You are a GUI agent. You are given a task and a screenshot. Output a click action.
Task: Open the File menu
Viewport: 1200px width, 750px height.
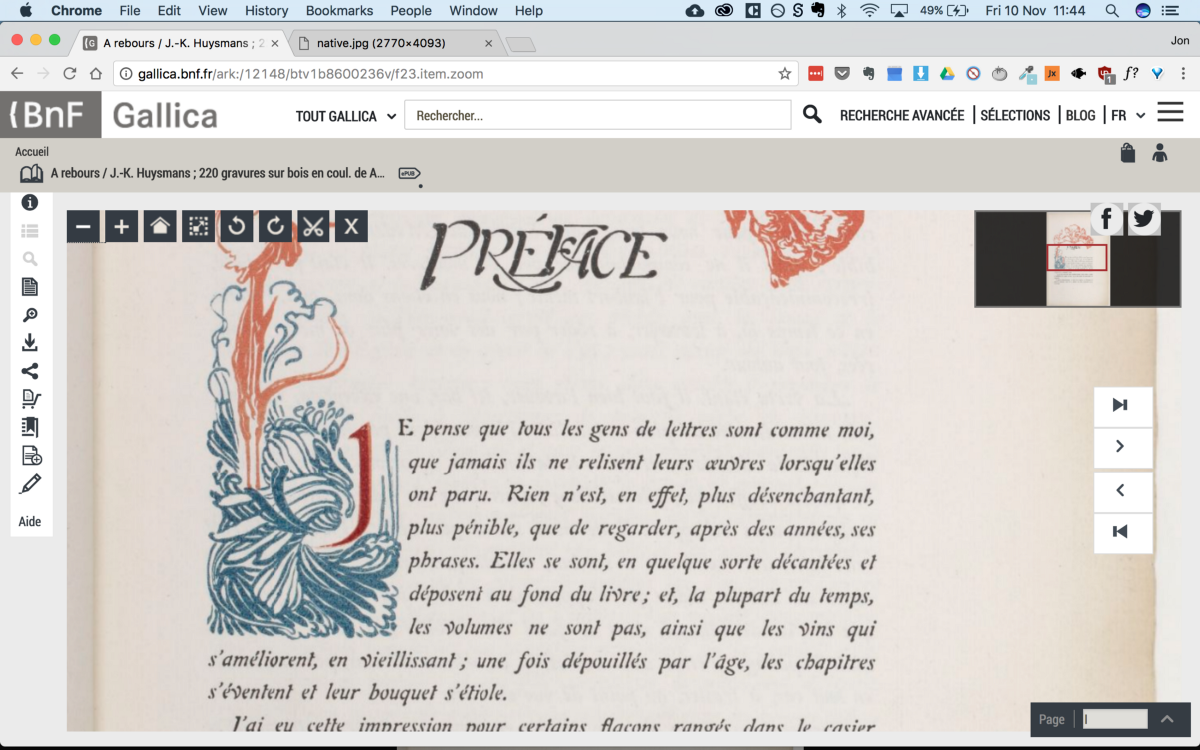pos(130,11)
